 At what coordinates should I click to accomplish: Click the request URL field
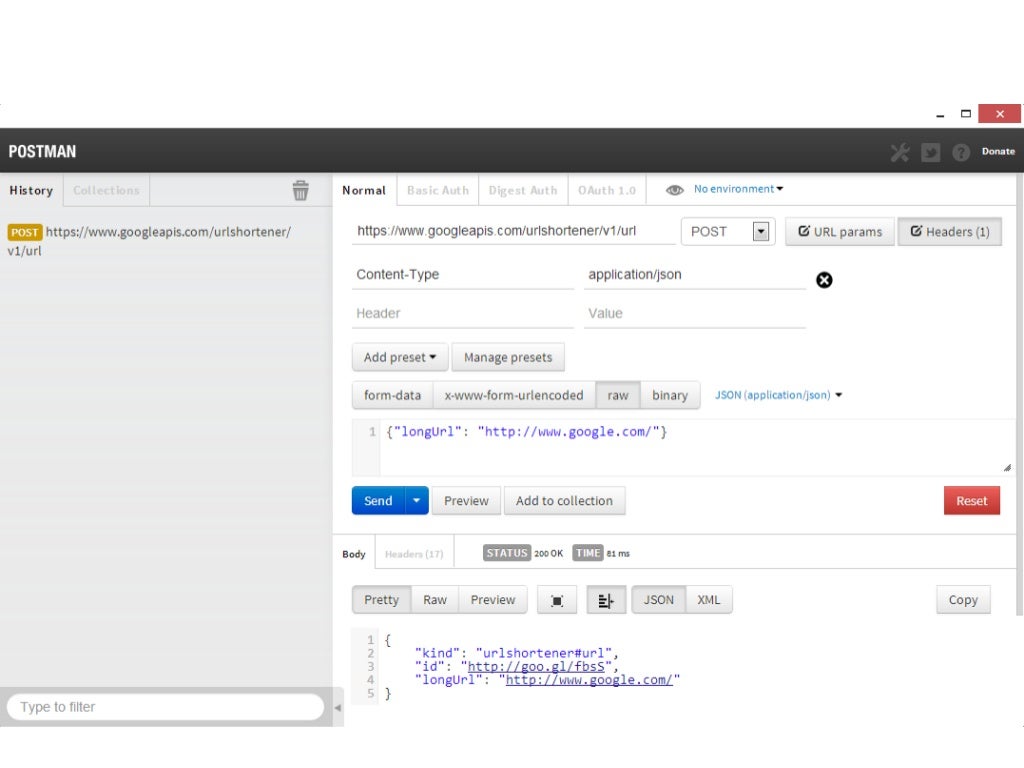tap(513, 231)
